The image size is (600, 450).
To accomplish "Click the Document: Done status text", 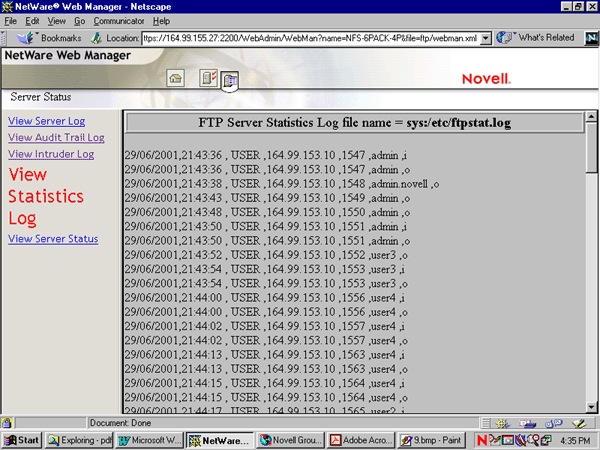I will coord(120,423).
